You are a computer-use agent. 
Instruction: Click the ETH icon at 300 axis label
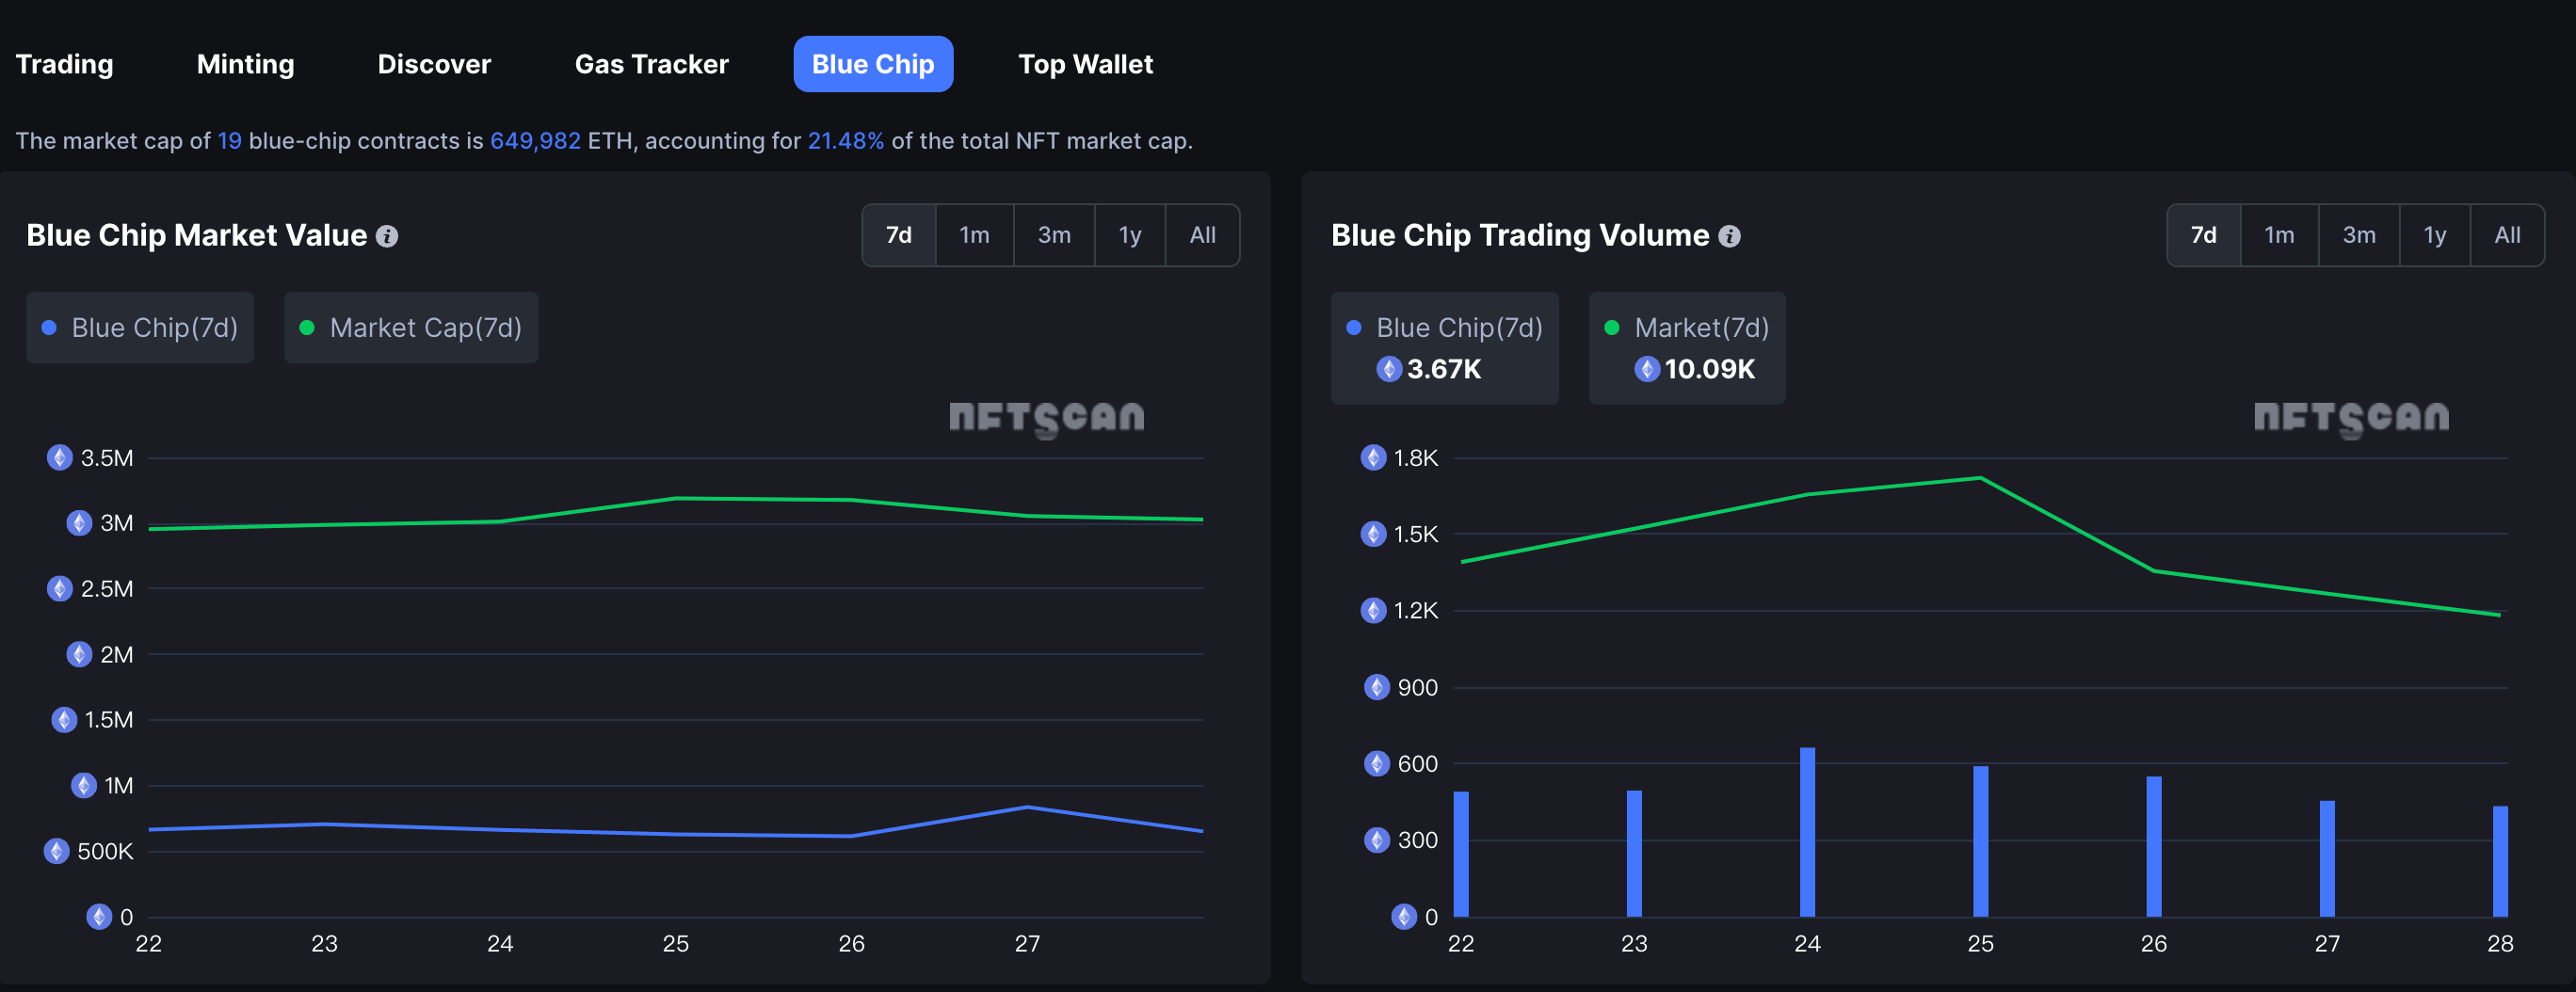point(1377,840)
